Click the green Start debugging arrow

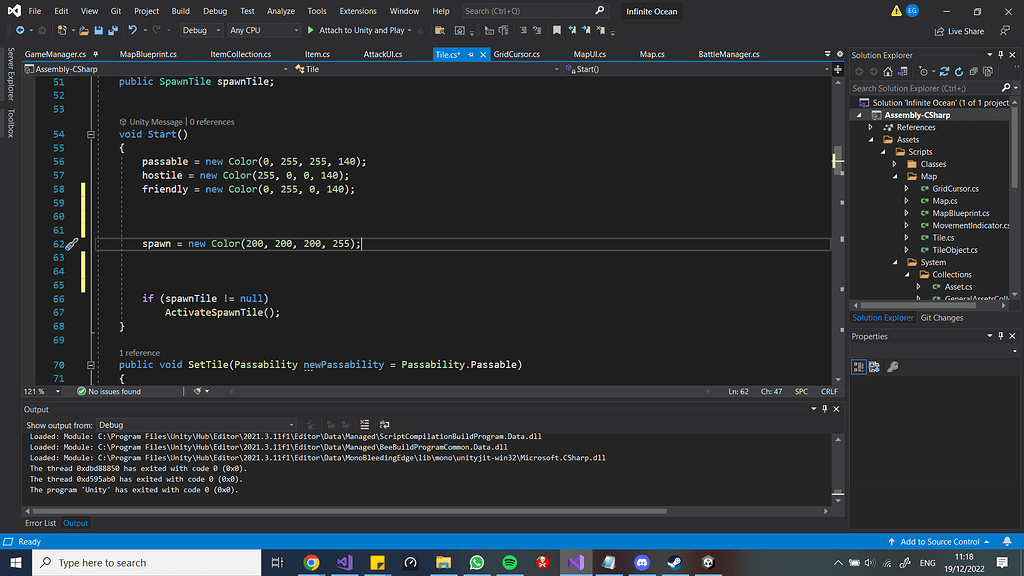tap(310, 31)
